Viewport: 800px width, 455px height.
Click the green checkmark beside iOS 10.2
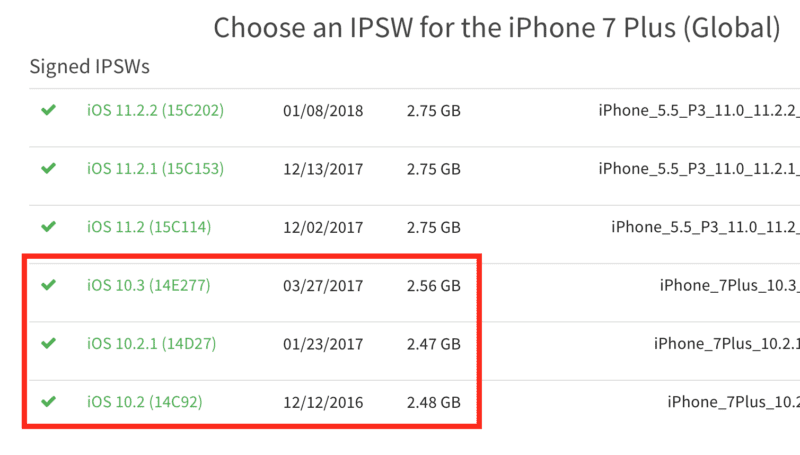coord(48,401)
